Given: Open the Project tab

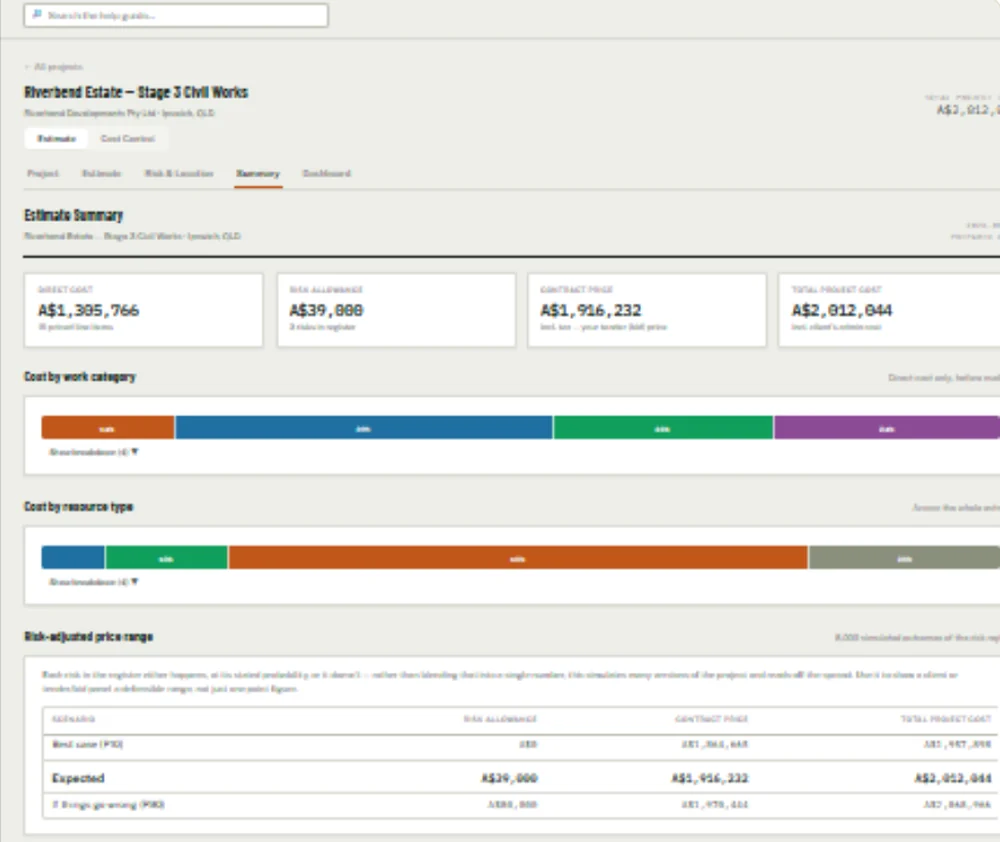Looking at the screenshot, I should [x=43, y=174].
